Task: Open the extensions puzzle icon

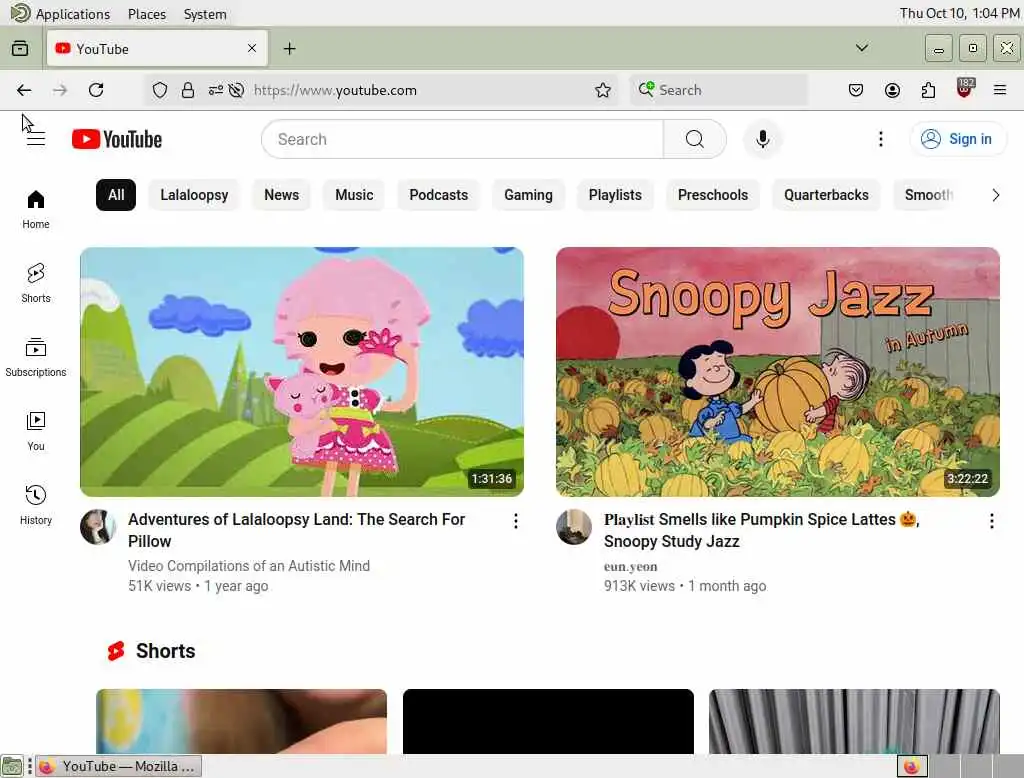Action: tap(928, 90)
